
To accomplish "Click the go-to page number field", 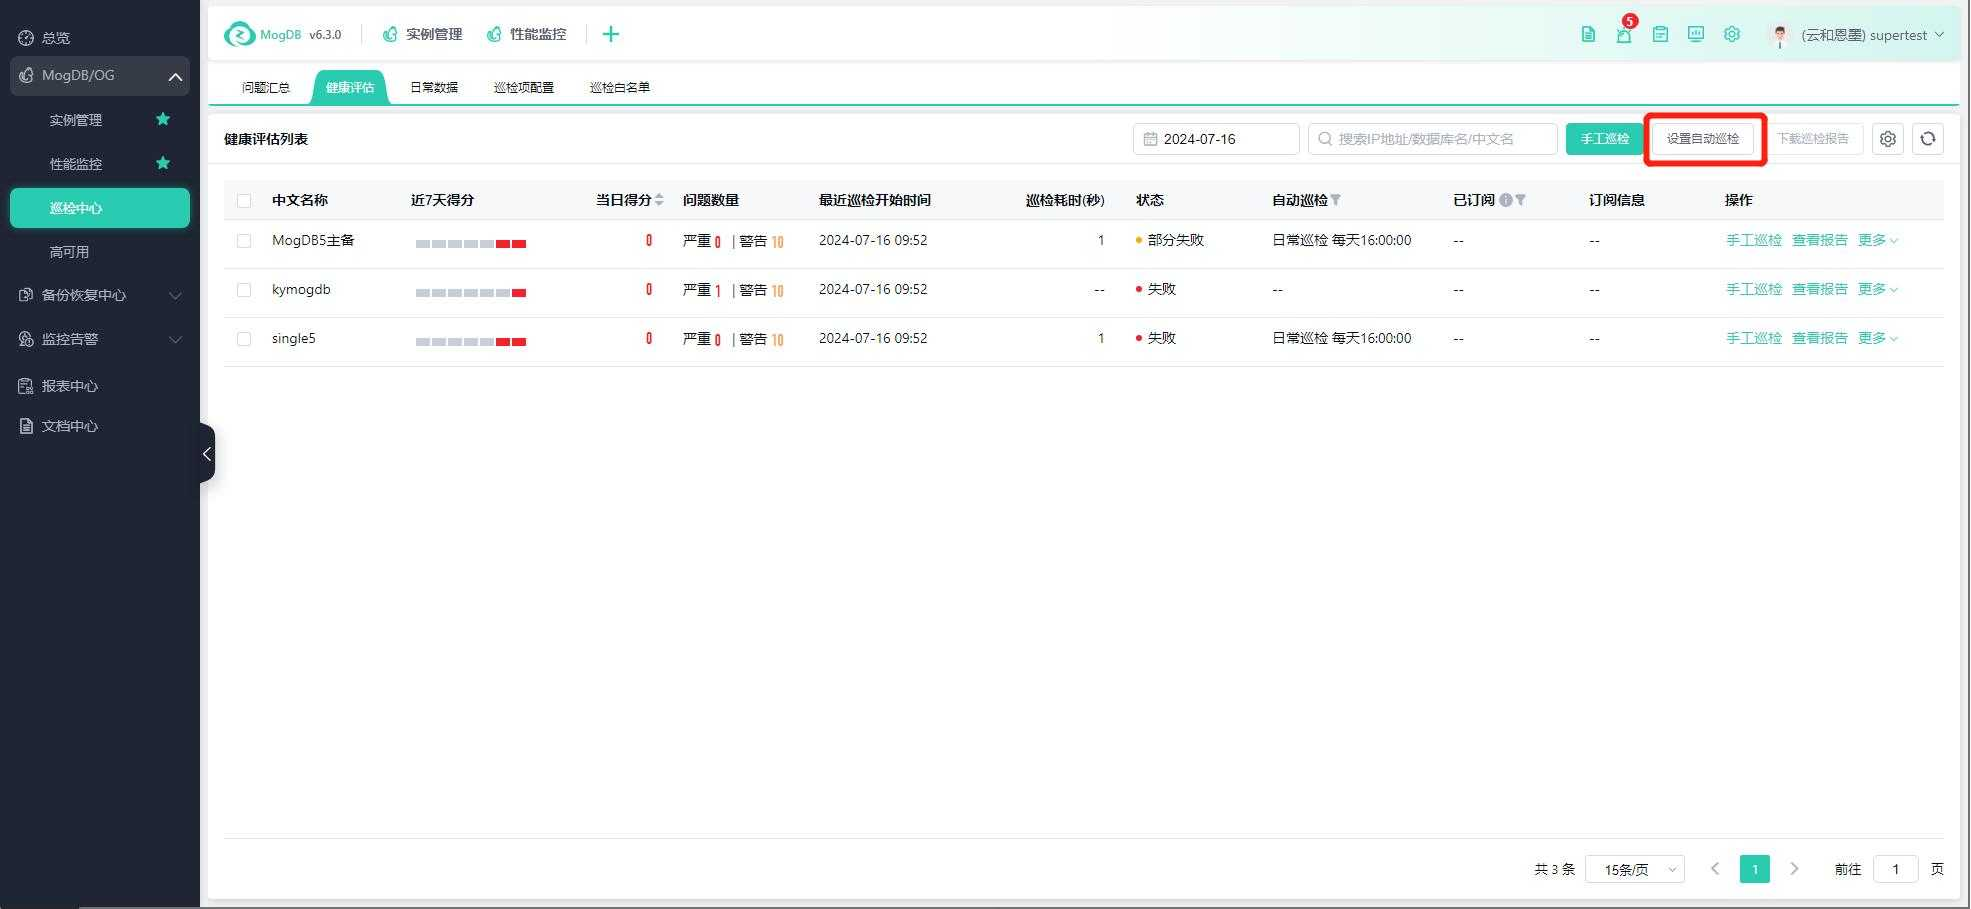I will tap(1895, 869).
